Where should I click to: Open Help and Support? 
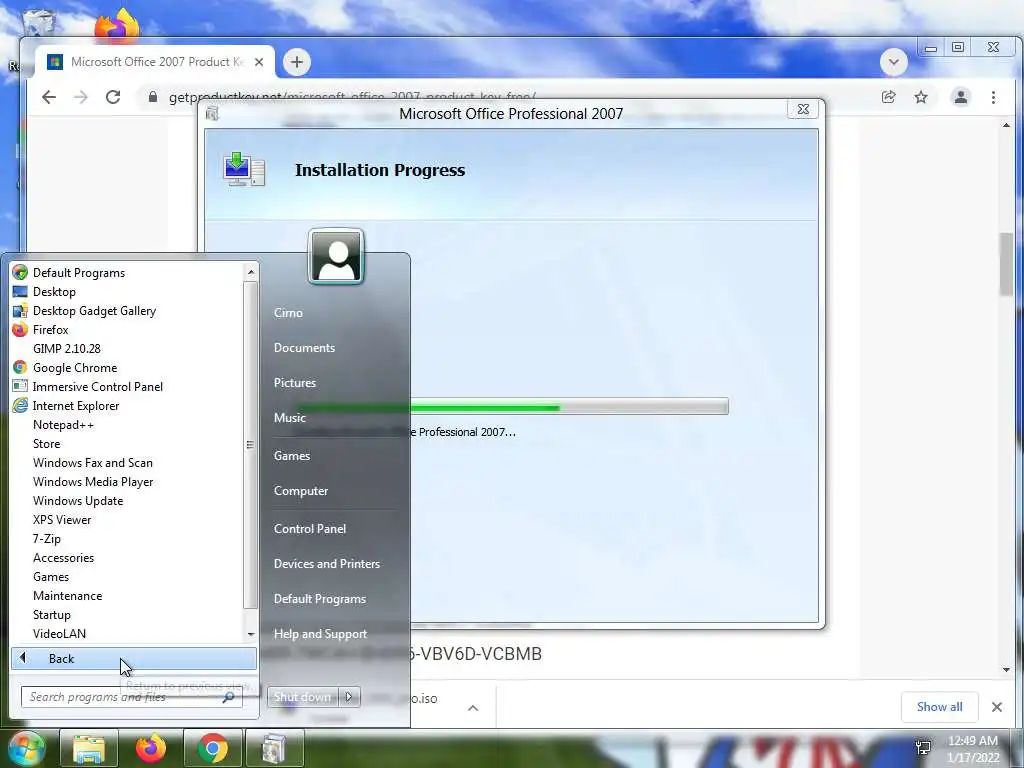[x=320, y=634]
